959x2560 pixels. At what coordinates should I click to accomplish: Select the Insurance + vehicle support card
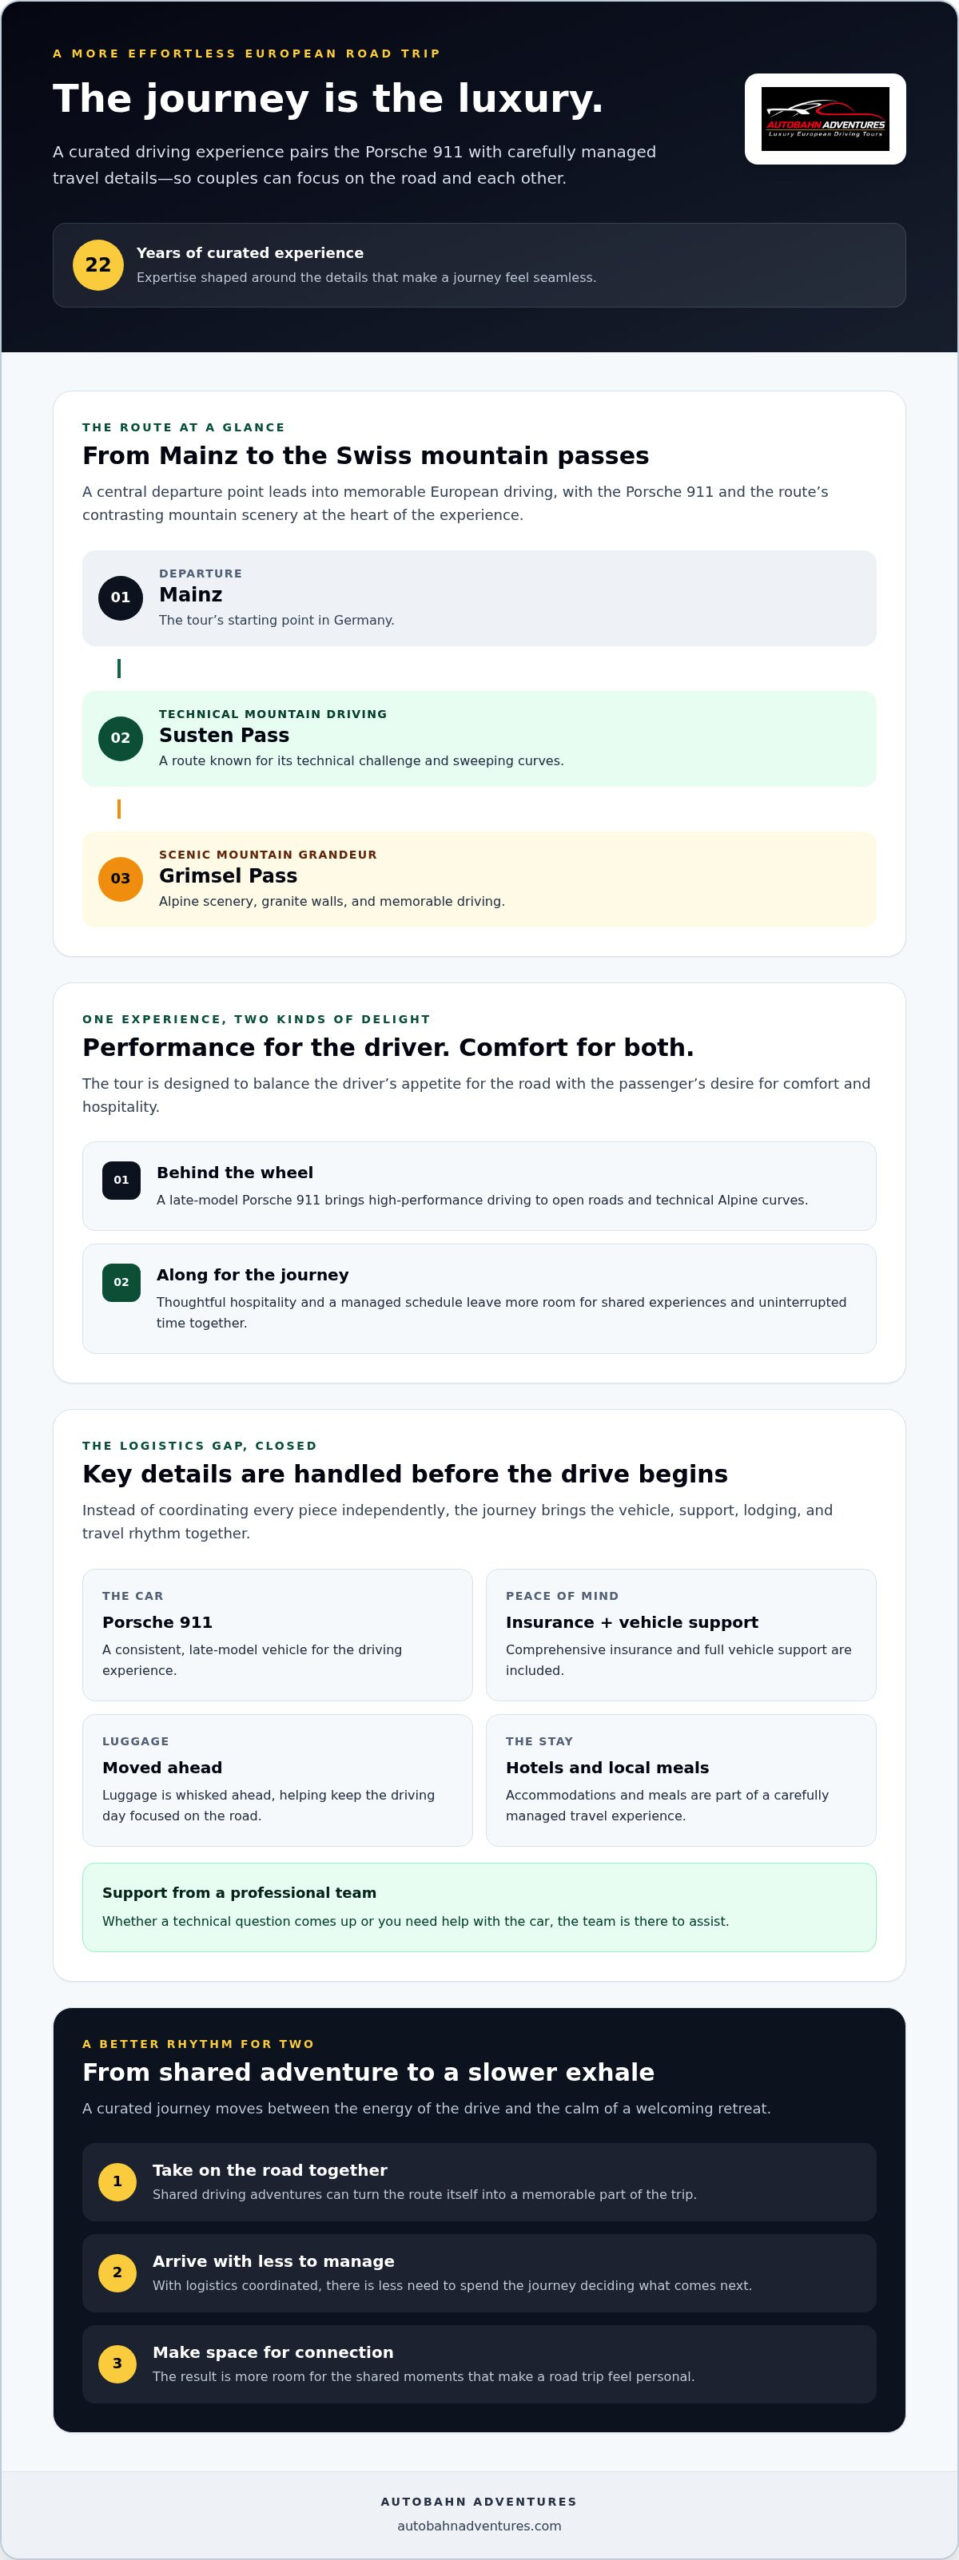(681, 1635)
